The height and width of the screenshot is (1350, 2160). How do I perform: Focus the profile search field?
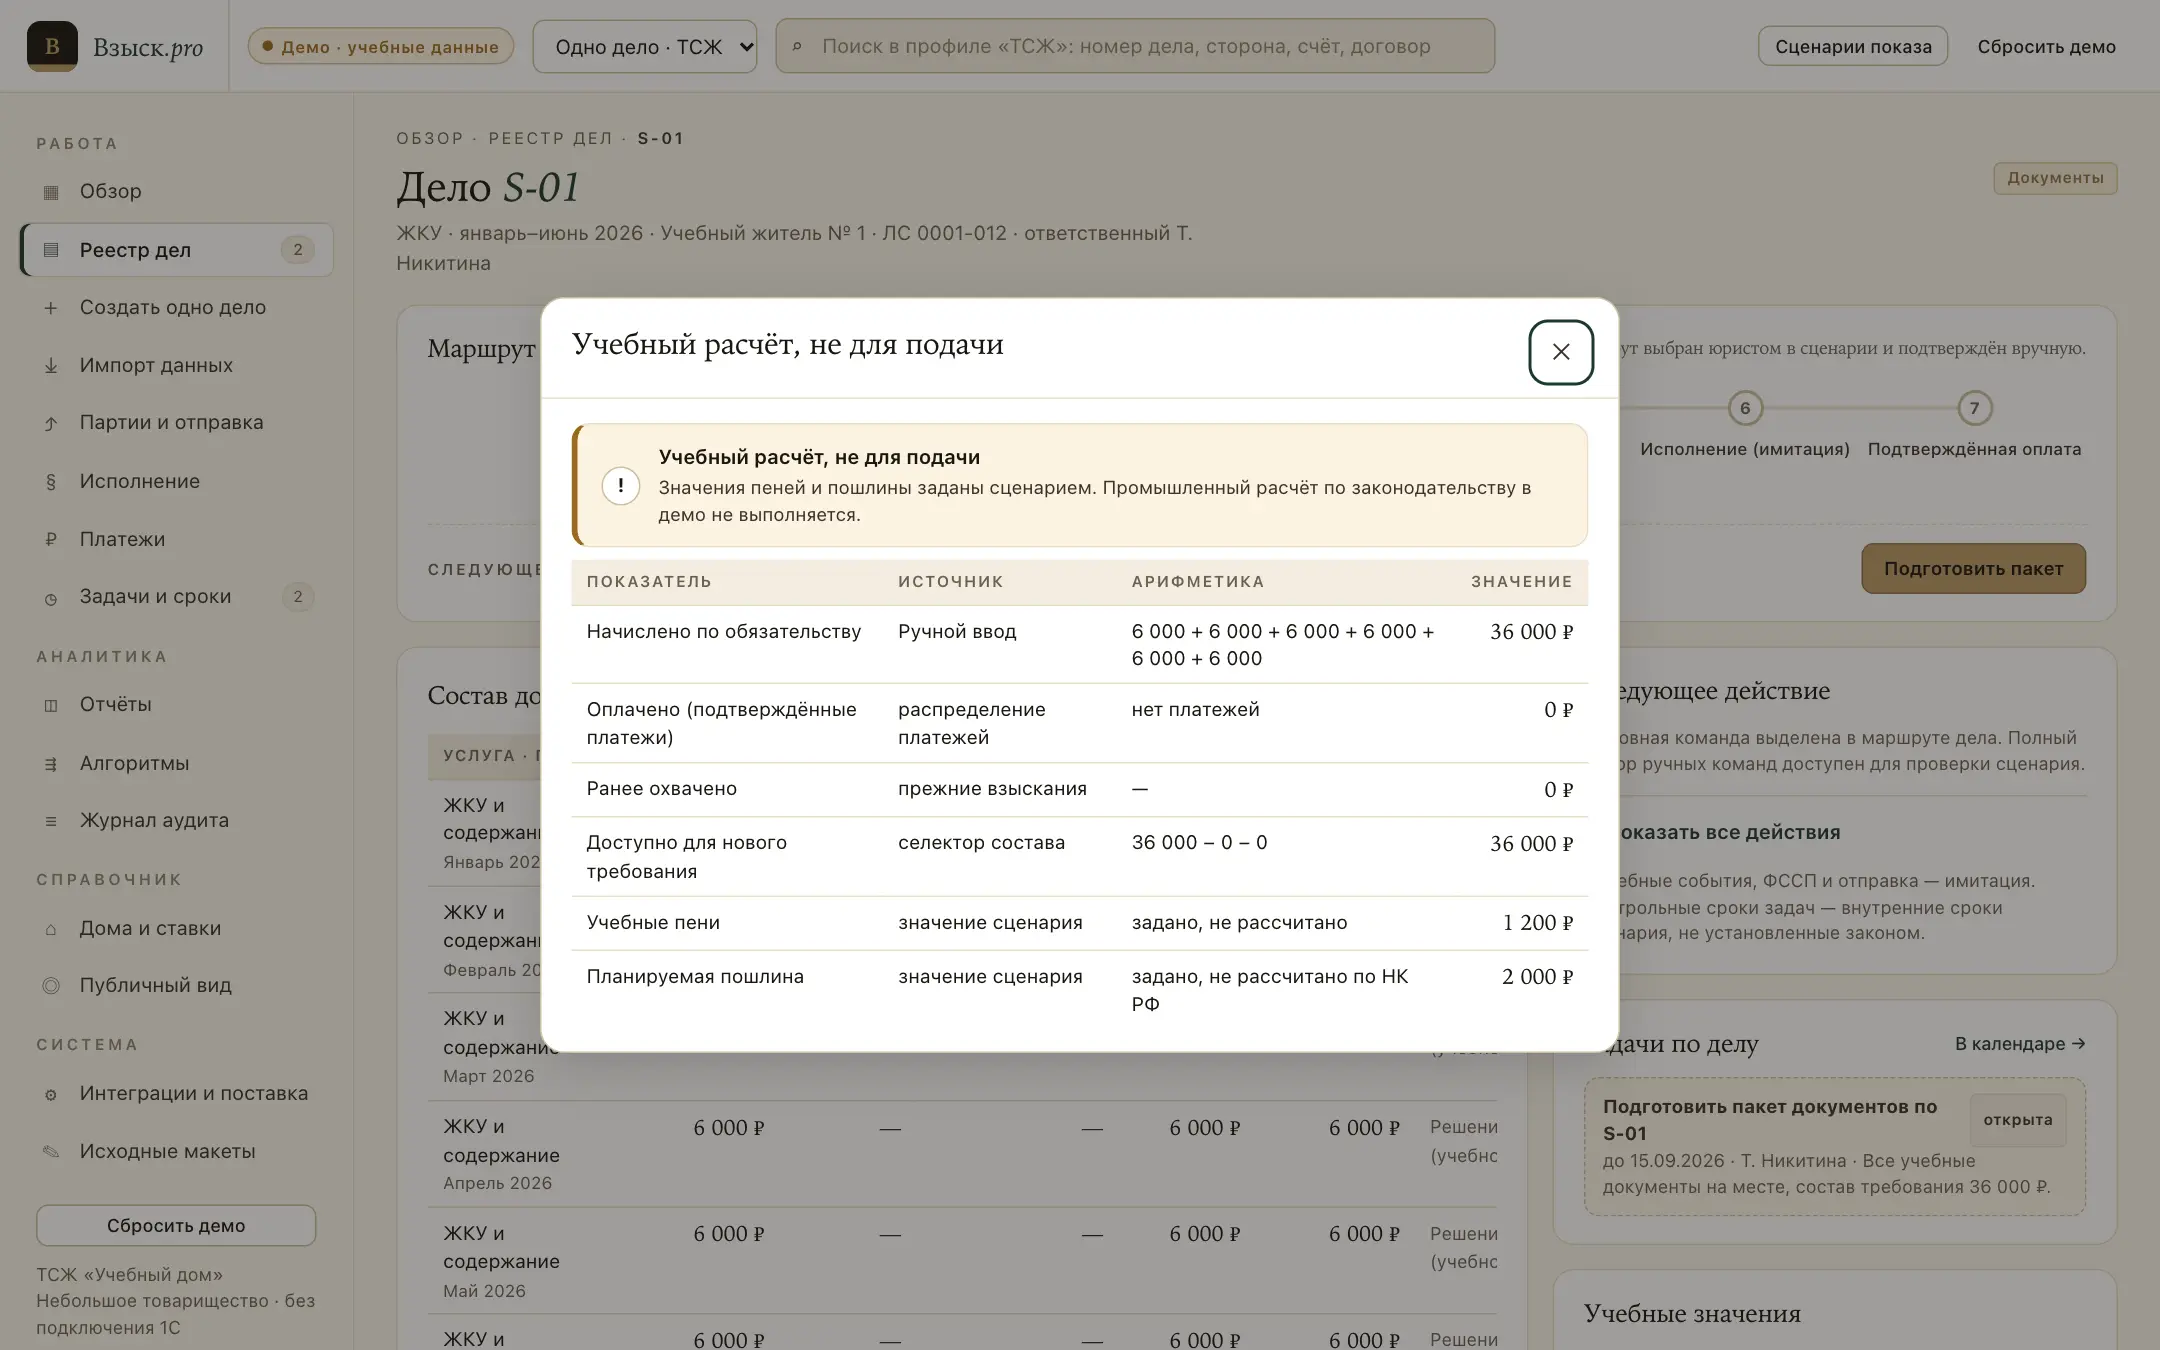pos(1135,46)
